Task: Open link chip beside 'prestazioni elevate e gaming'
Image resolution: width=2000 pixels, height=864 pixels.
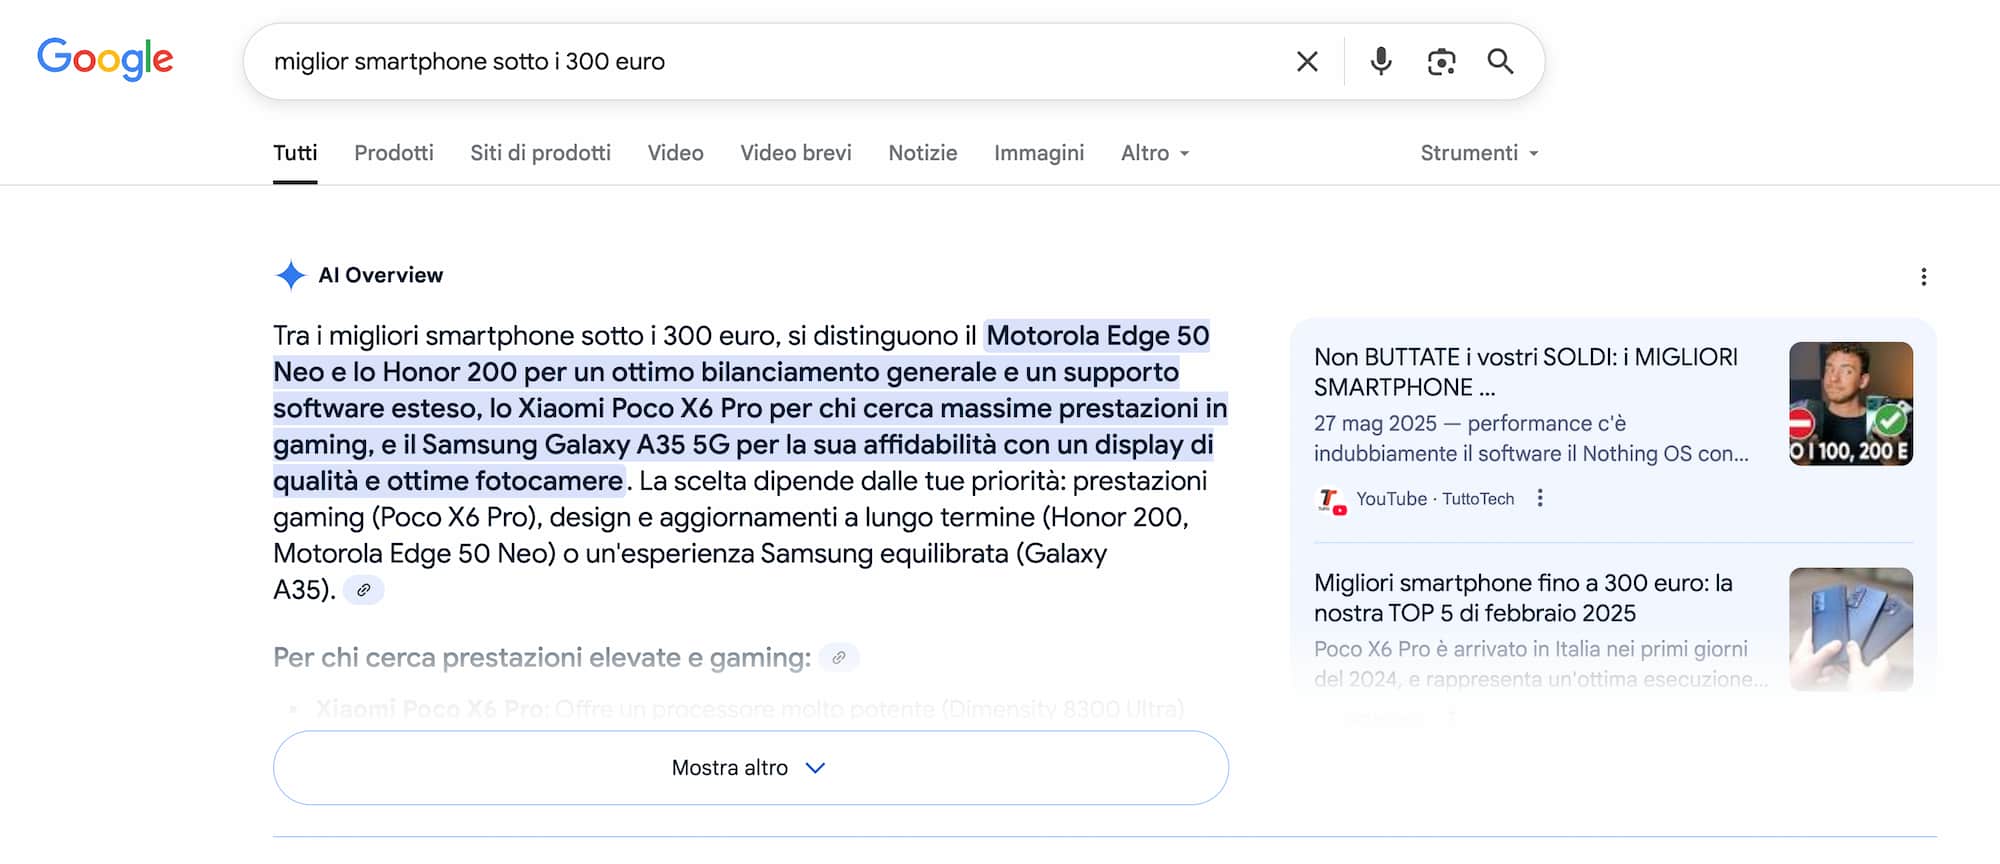Action: point(839,658)
